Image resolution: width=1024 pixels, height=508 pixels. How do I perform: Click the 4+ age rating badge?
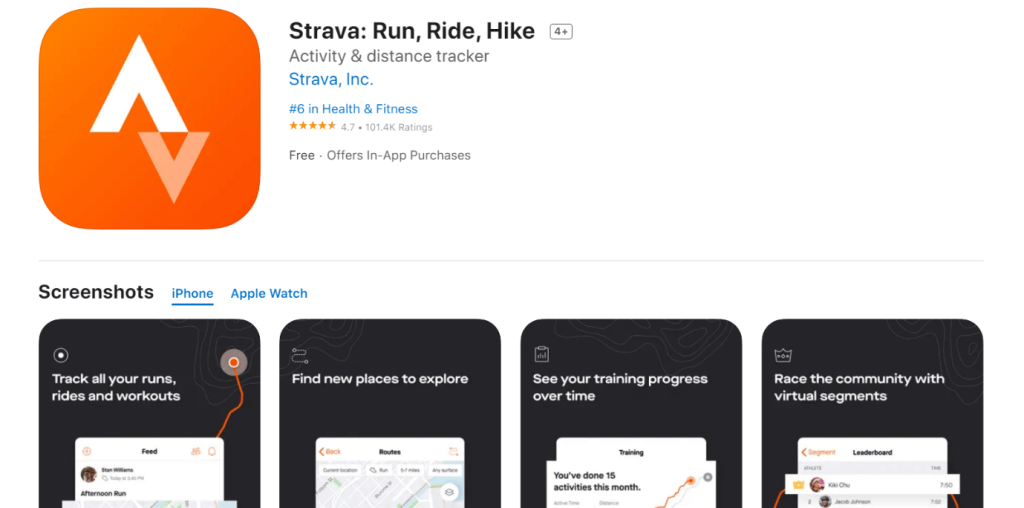pos(561,31)
